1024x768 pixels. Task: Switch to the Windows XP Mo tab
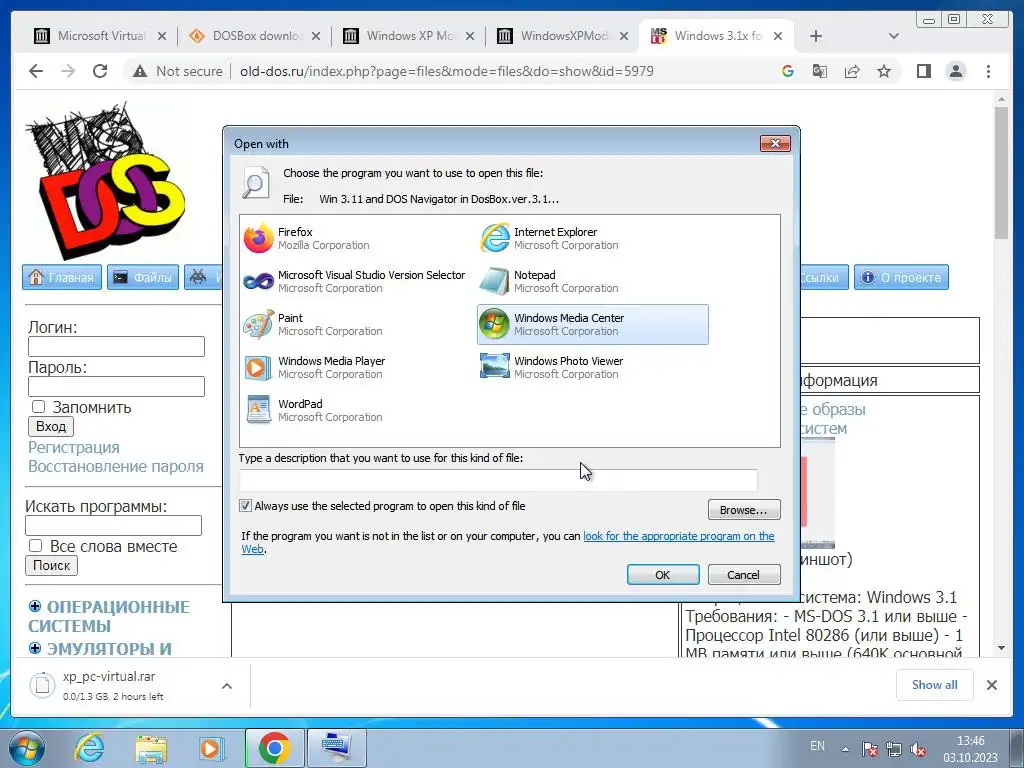coord(409,37)
